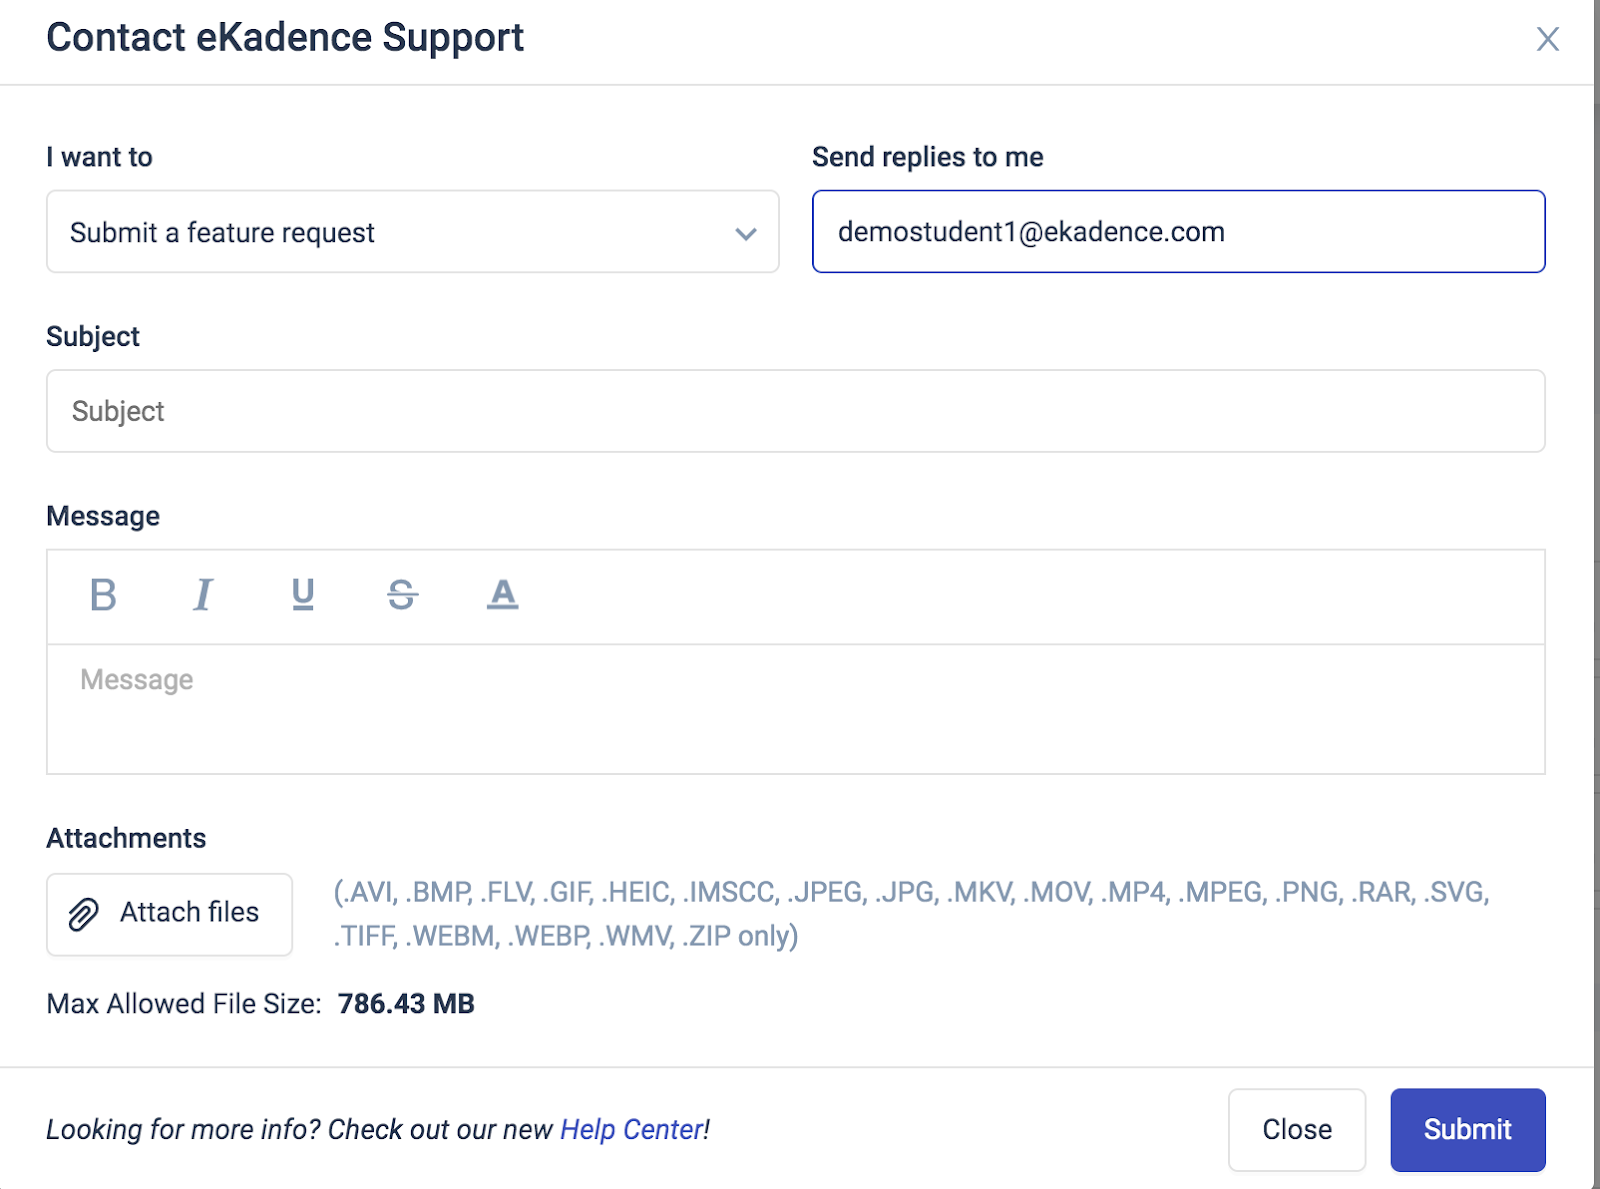Click the 'Message' section label
The image size is (1600, 1189).
103,516
